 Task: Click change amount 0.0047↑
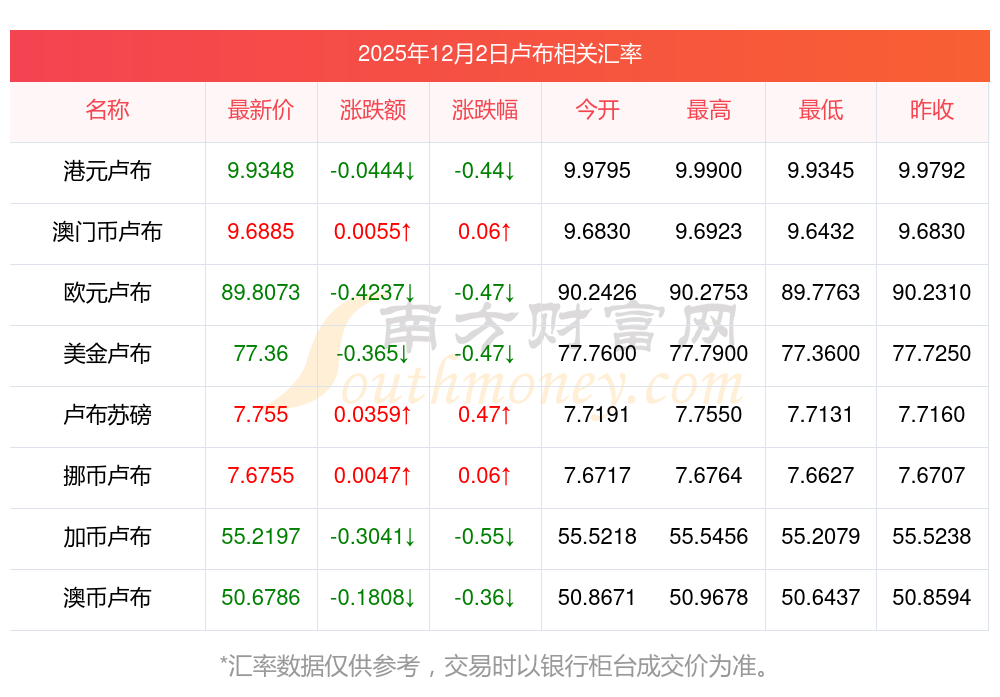tap(373, 476)
